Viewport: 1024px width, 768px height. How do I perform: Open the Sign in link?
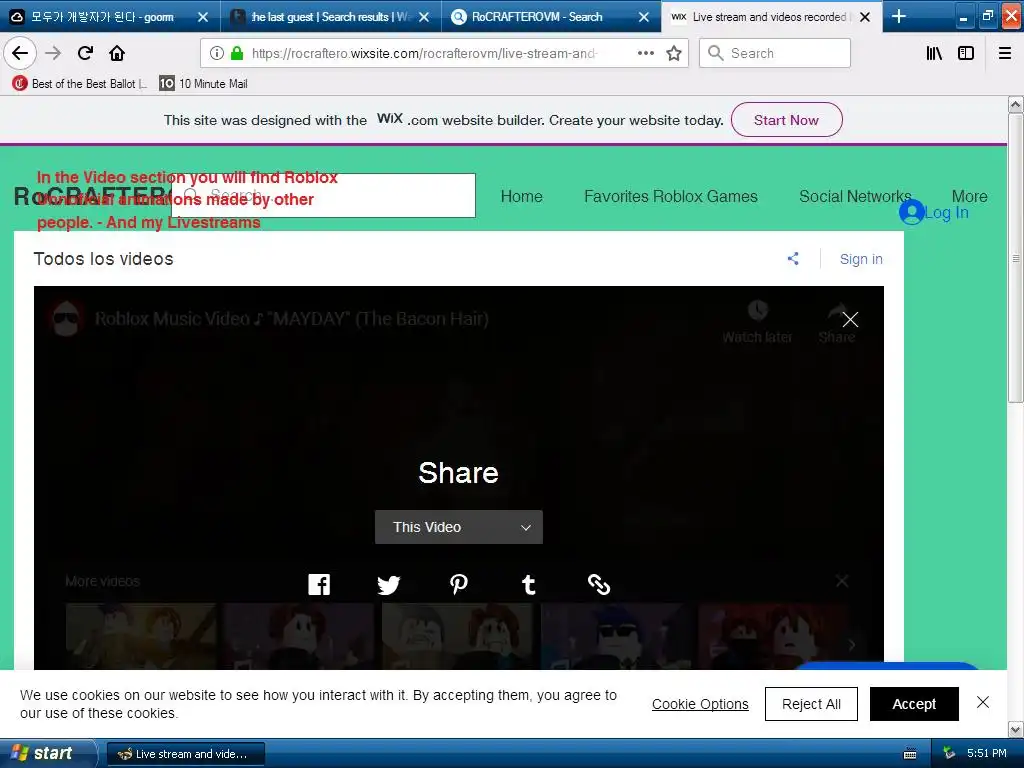861,259
